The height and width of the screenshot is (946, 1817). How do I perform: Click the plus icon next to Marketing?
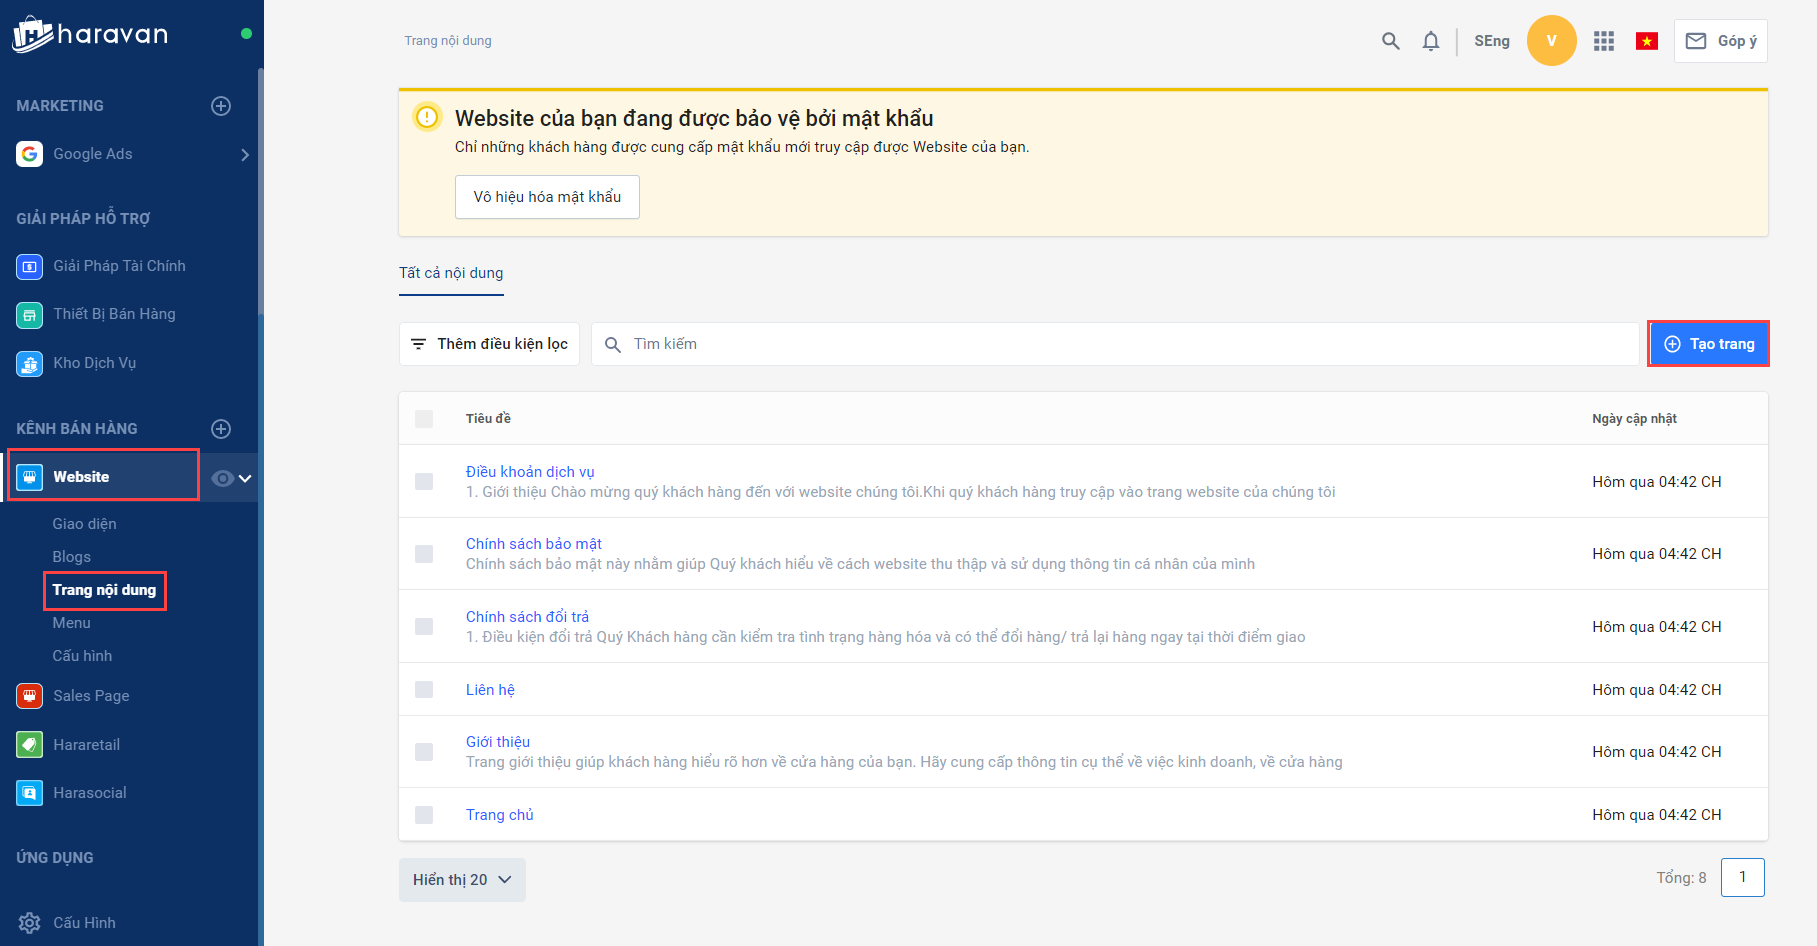[221, 106]
